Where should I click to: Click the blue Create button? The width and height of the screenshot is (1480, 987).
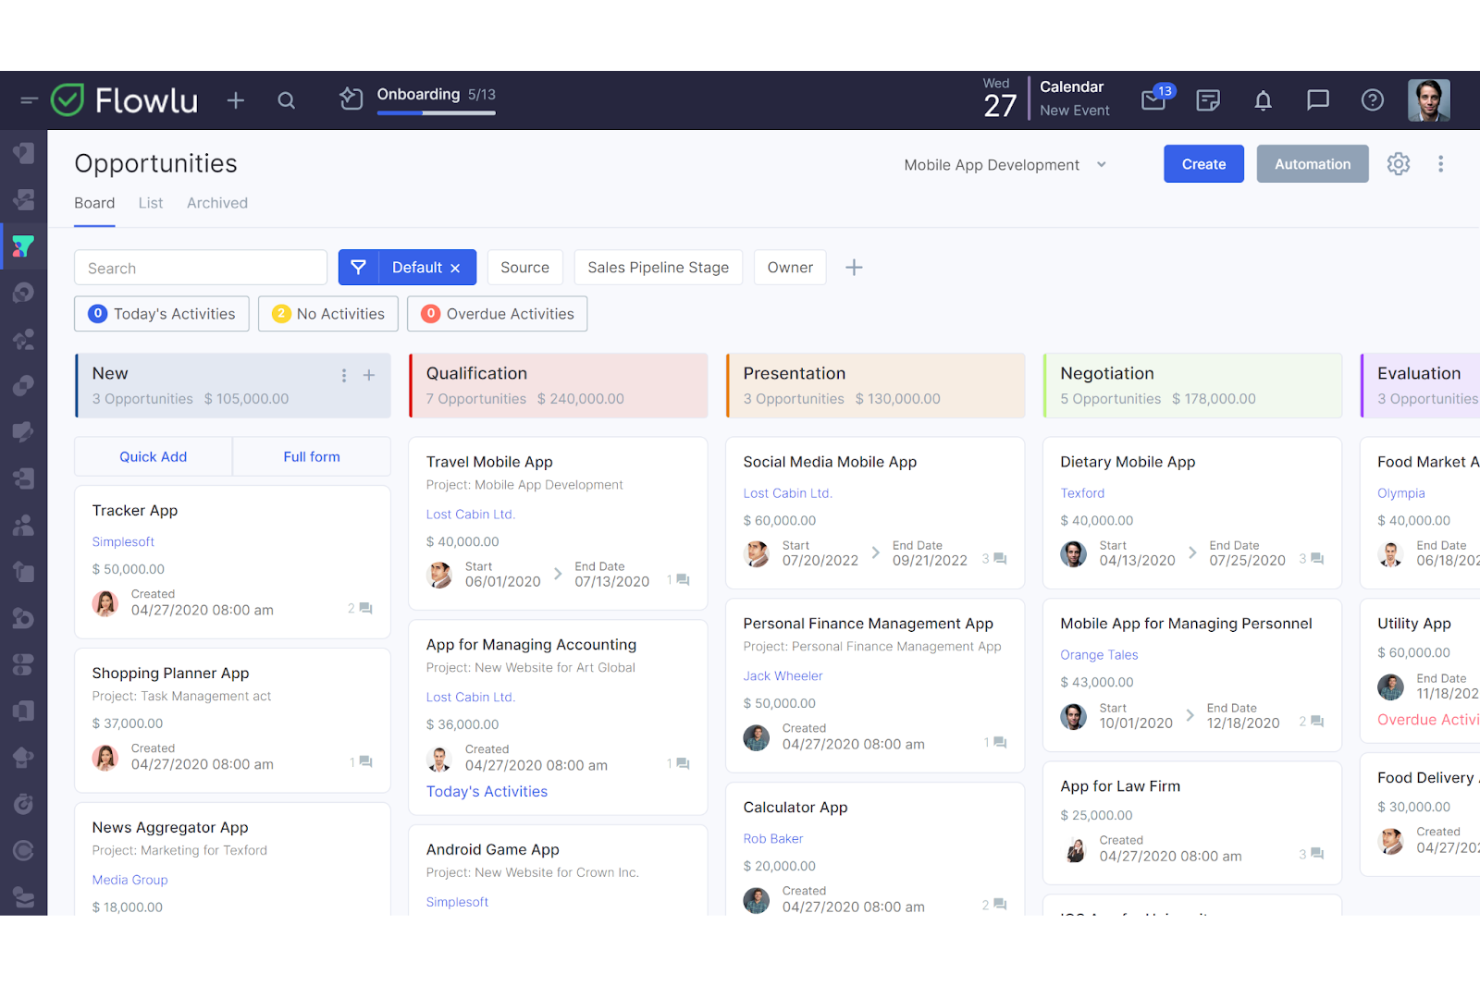pos(1203,164)
